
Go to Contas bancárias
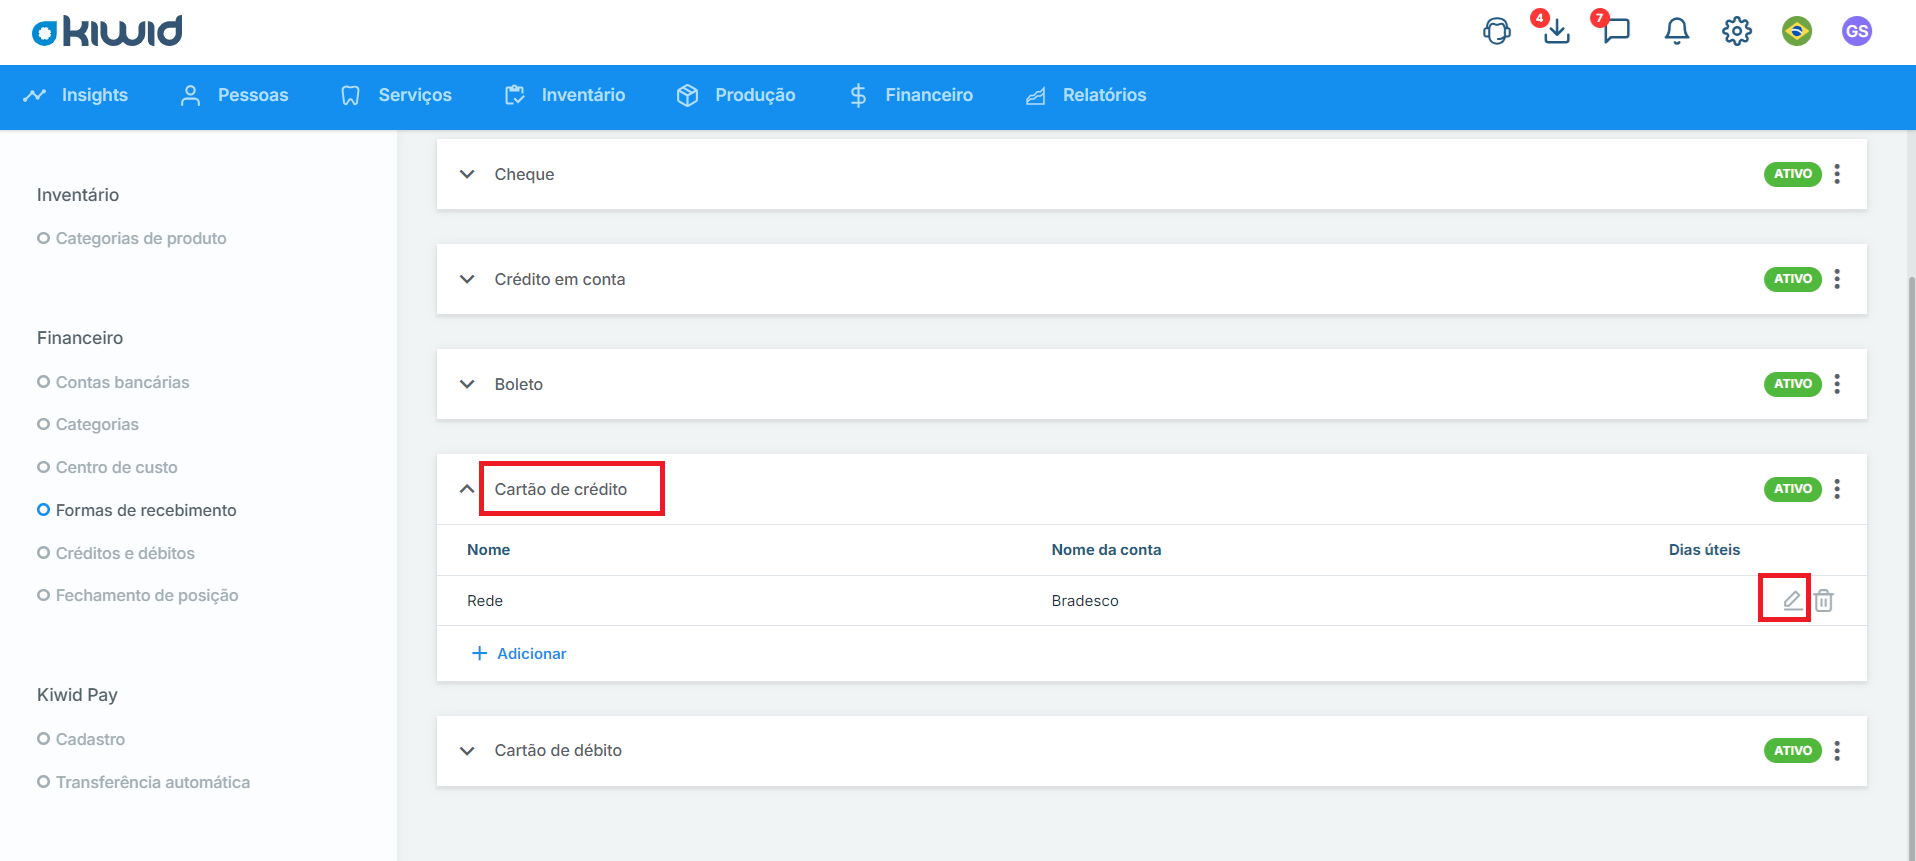pos(113,382)
